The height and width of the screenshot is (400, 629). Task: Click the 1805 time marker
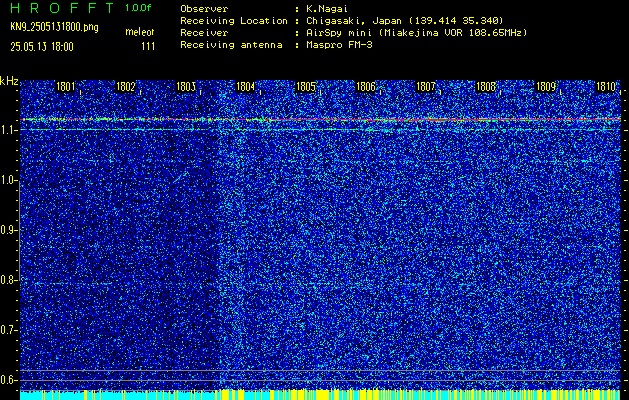click(306, 87)
